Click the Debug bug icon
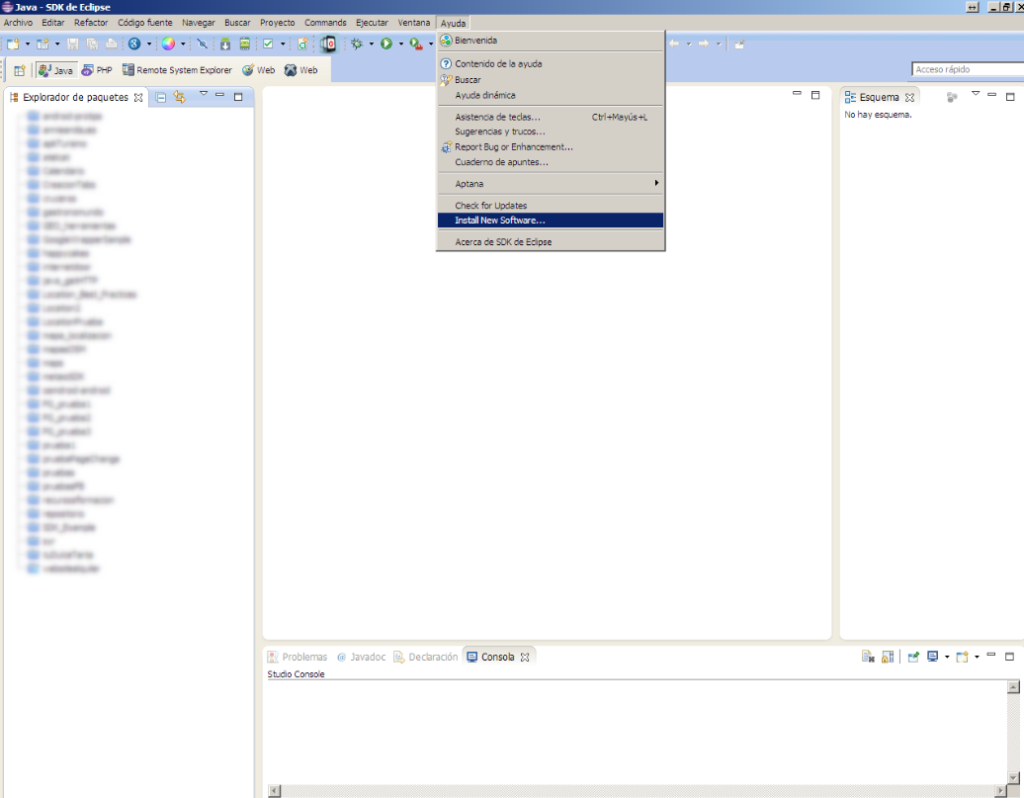Viewport: 1024px width, 798px height. click(x=357, y=44)
